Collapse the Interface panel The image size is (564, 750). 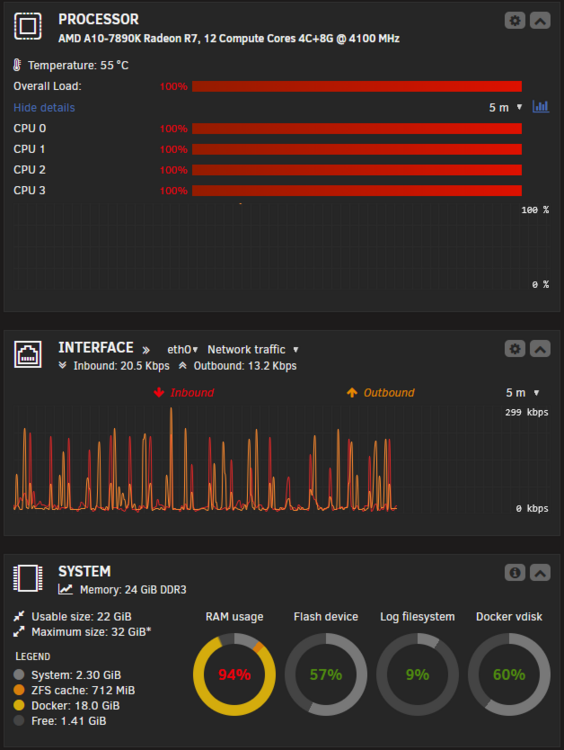coord(540,349)
